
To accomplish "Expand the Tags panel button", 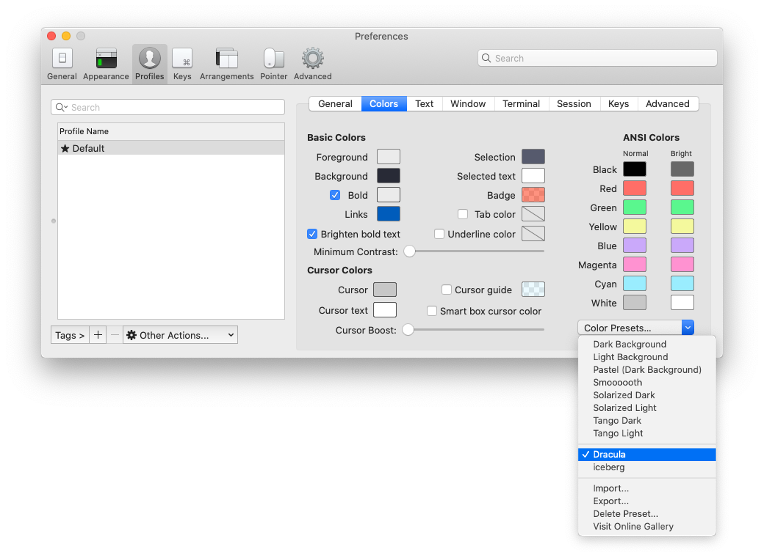I will 70,335.
